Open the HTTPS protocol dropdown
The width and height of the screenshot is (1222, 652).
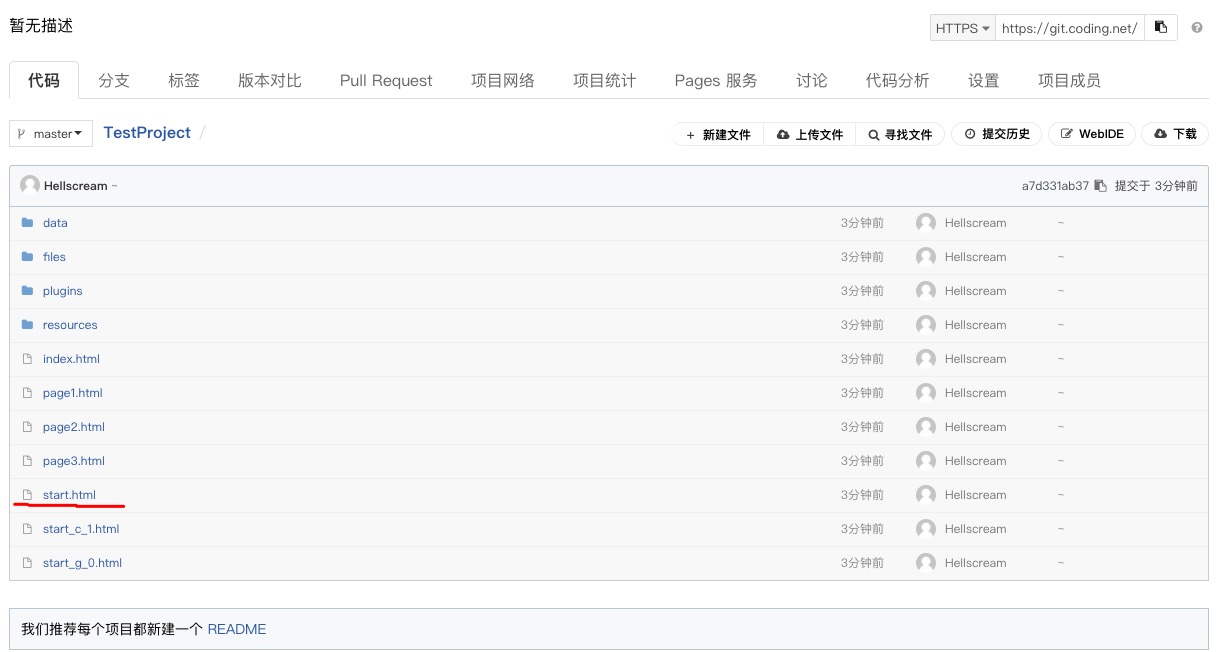962,28
